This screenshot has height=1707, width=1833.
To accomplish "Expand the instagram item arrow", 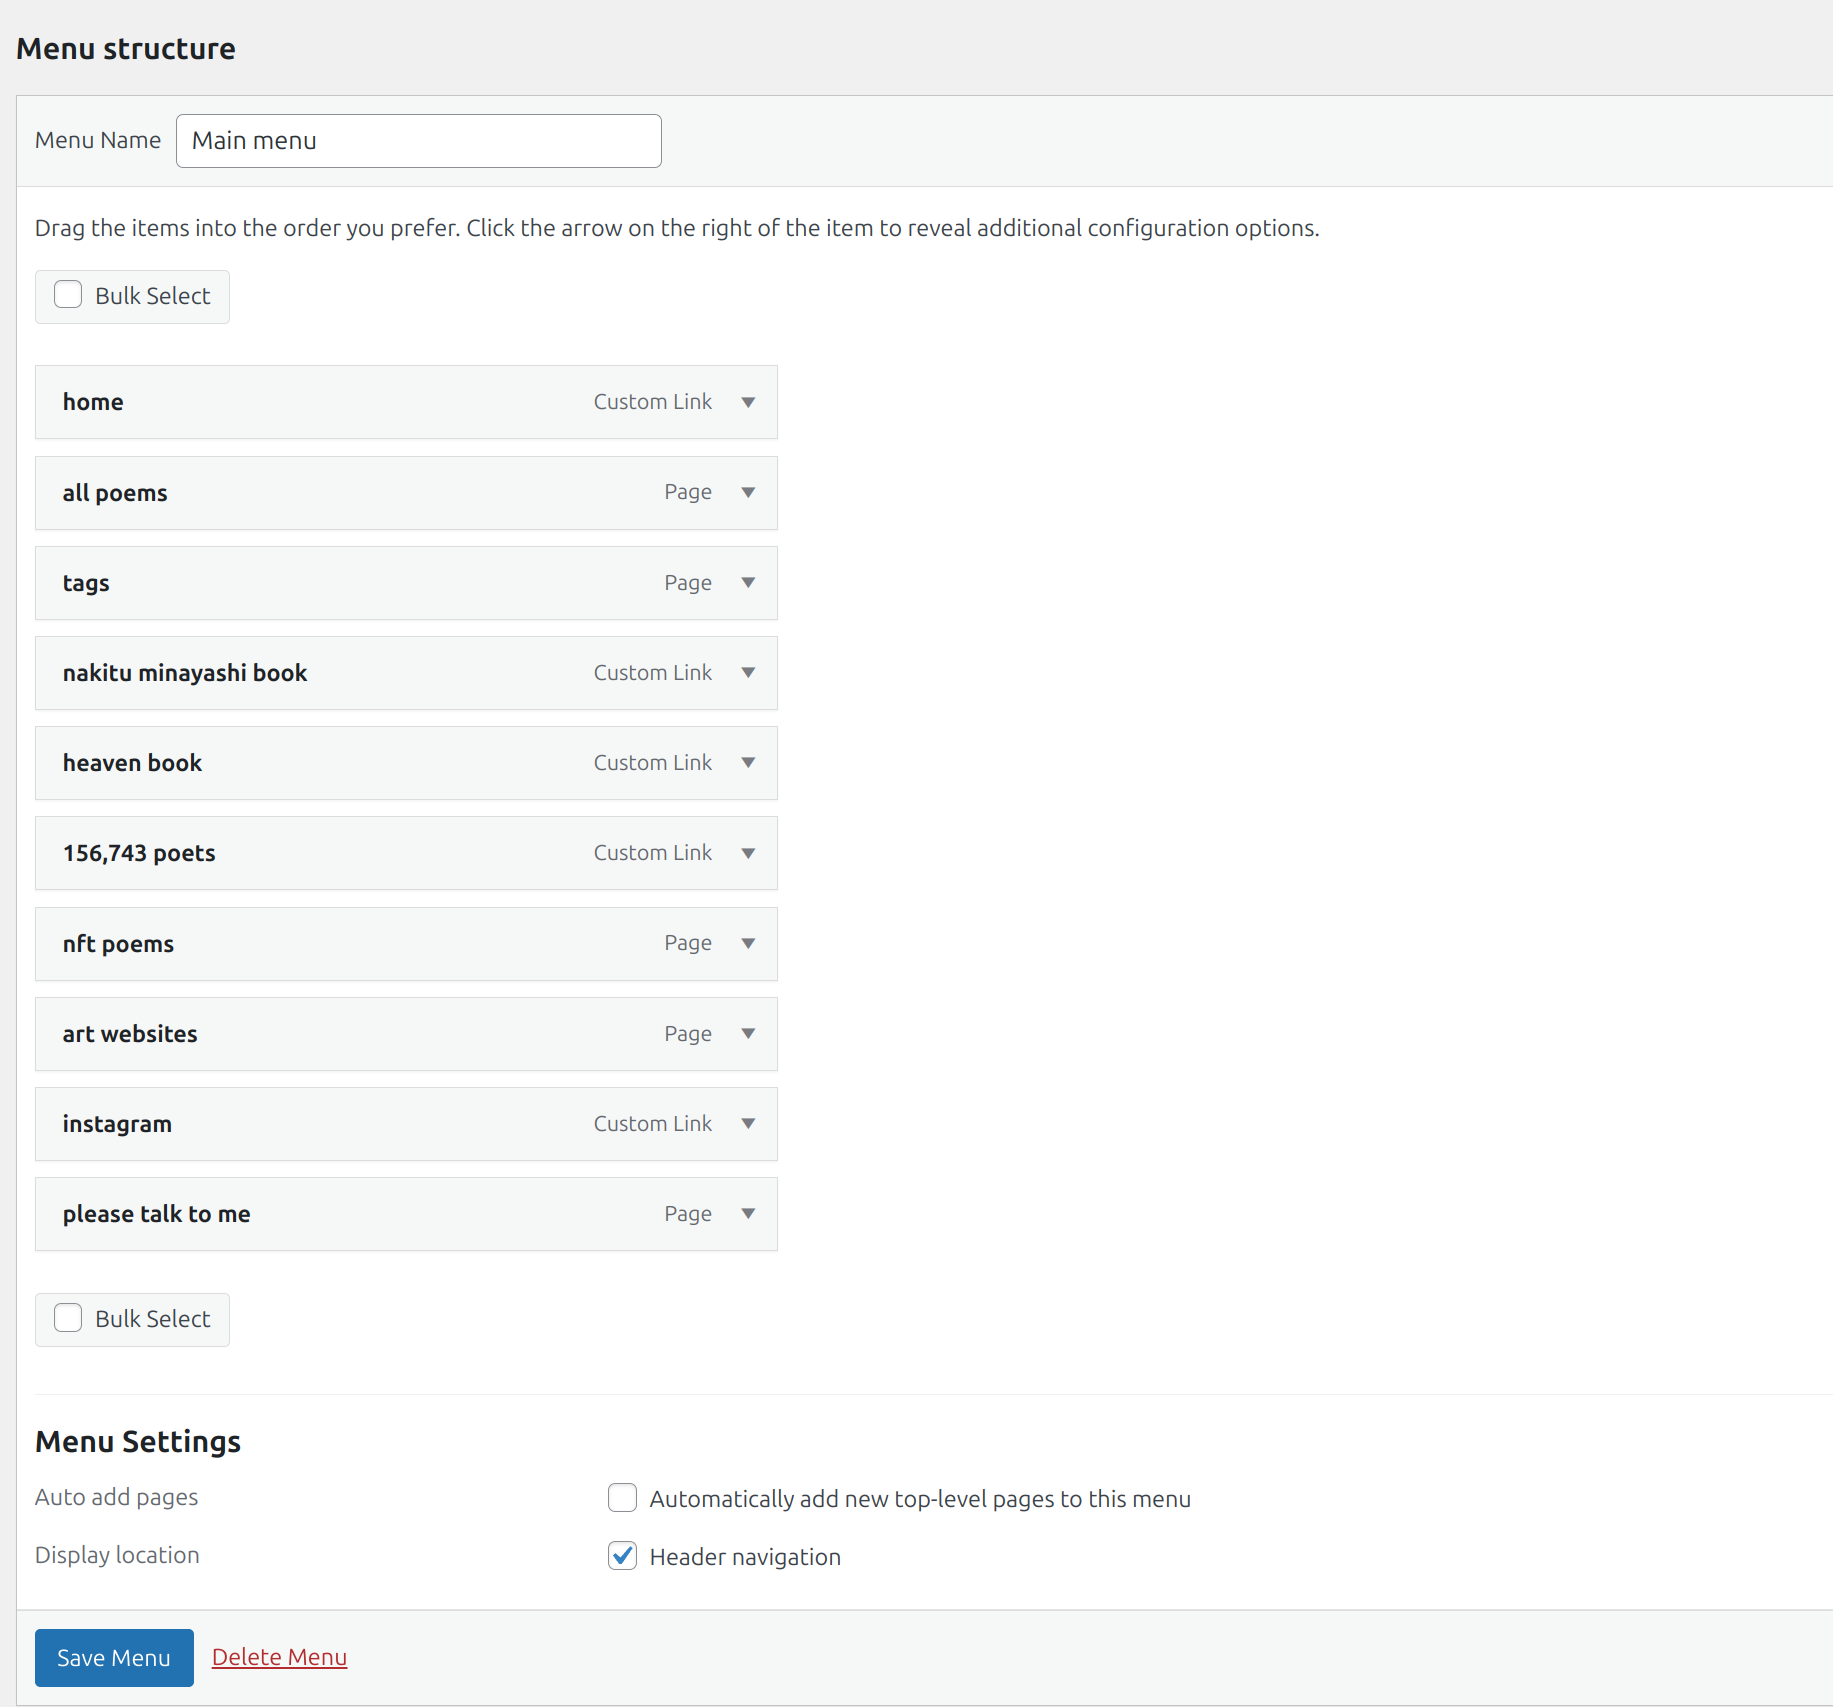I will coord(748,1123).
